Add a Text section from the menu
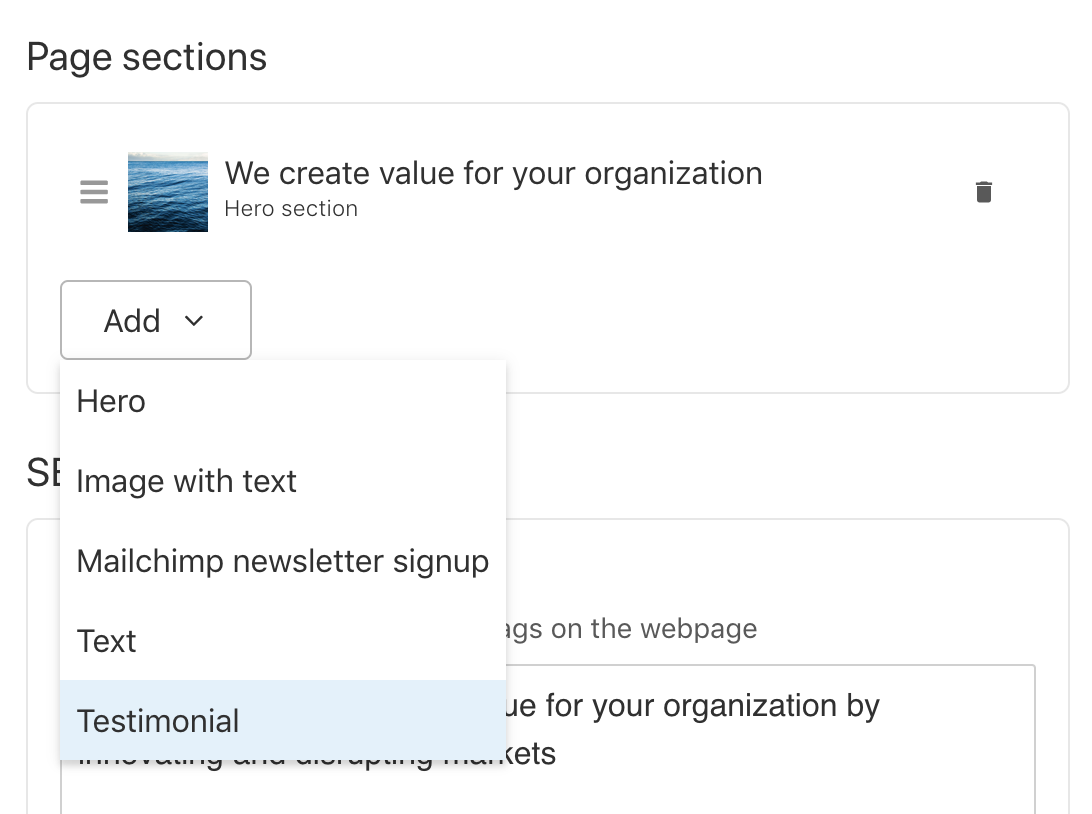The image size is (1092, 814). coord(106,641)
